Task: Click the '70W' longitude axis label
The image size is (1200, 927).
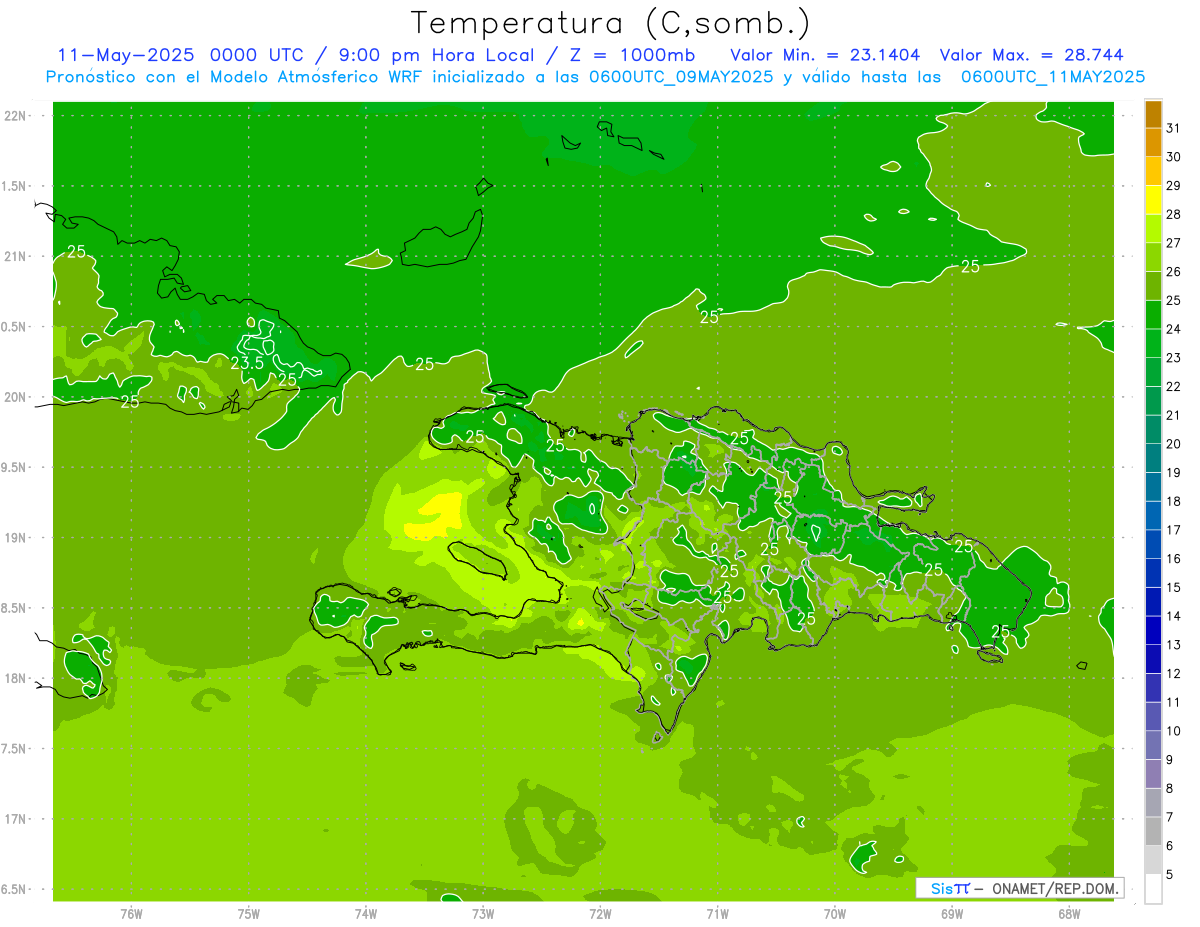Action: tap(835, 913)
